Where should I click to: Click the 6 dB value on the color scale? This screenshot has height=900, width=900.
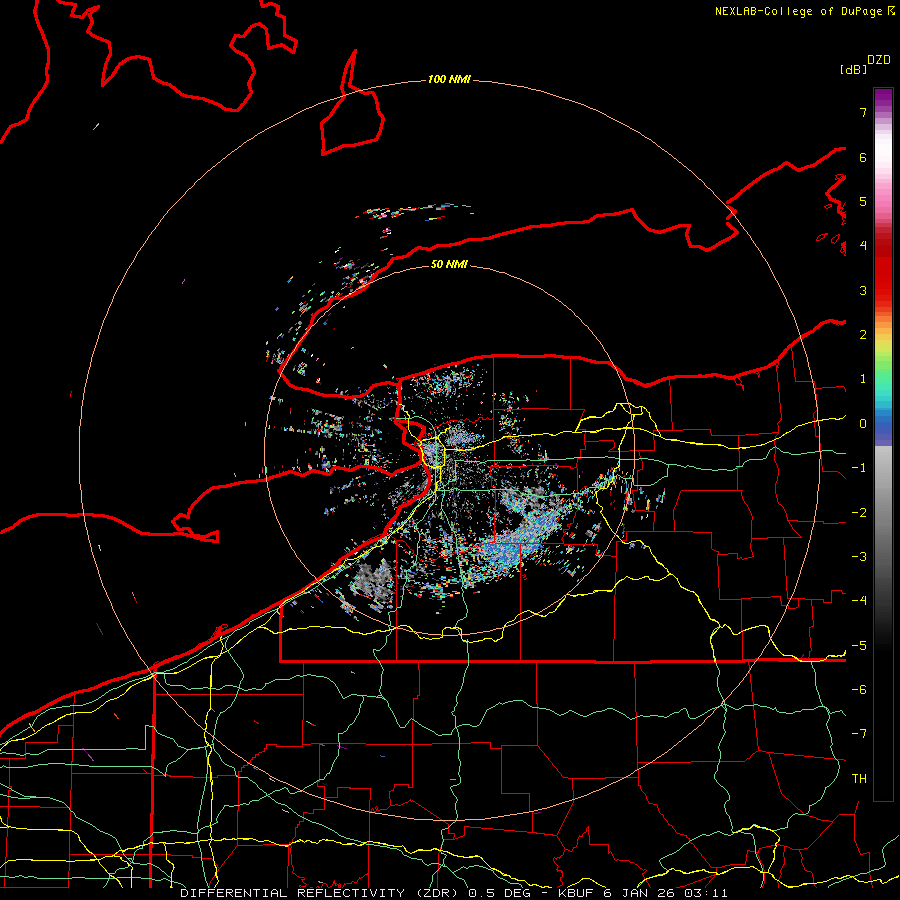pos(863,157)
